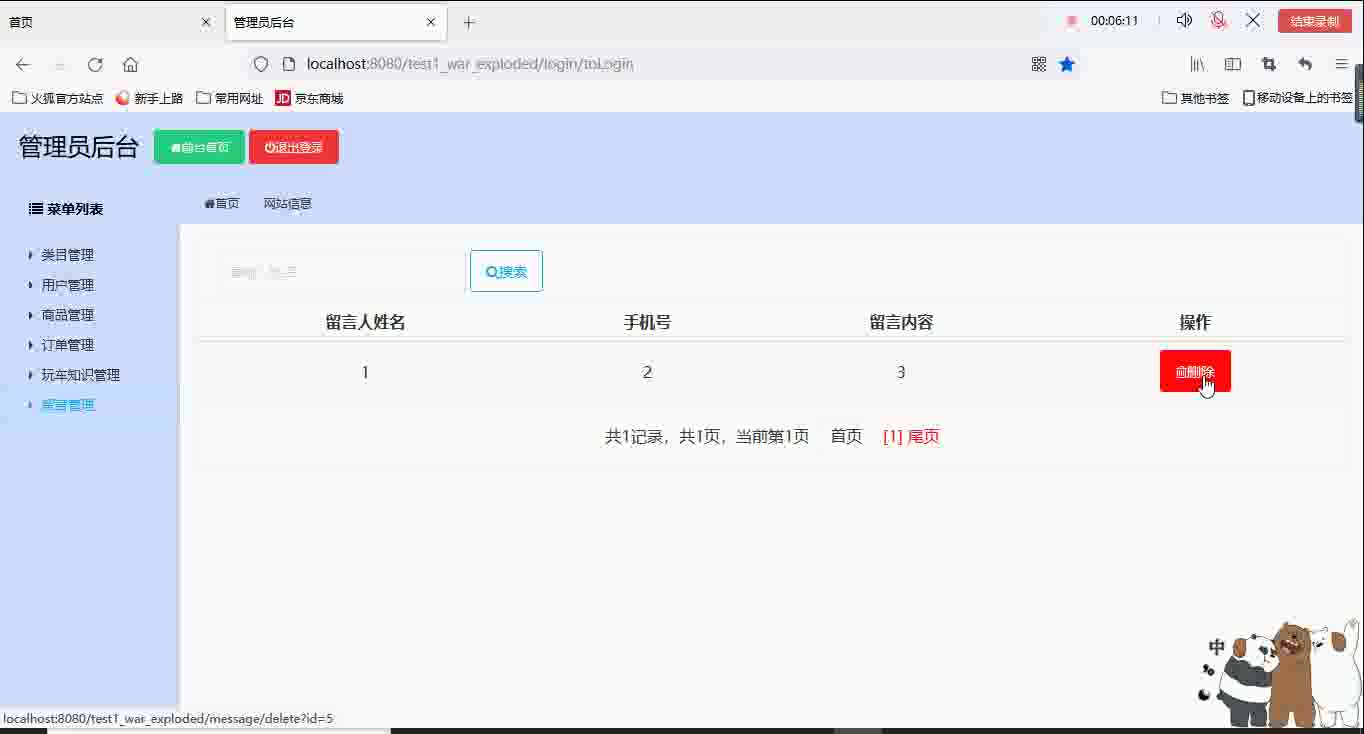Log out with the red 退出登录 button
Image resolution: width=1364 pixels, height=734 pixels.
coord(294,147)
